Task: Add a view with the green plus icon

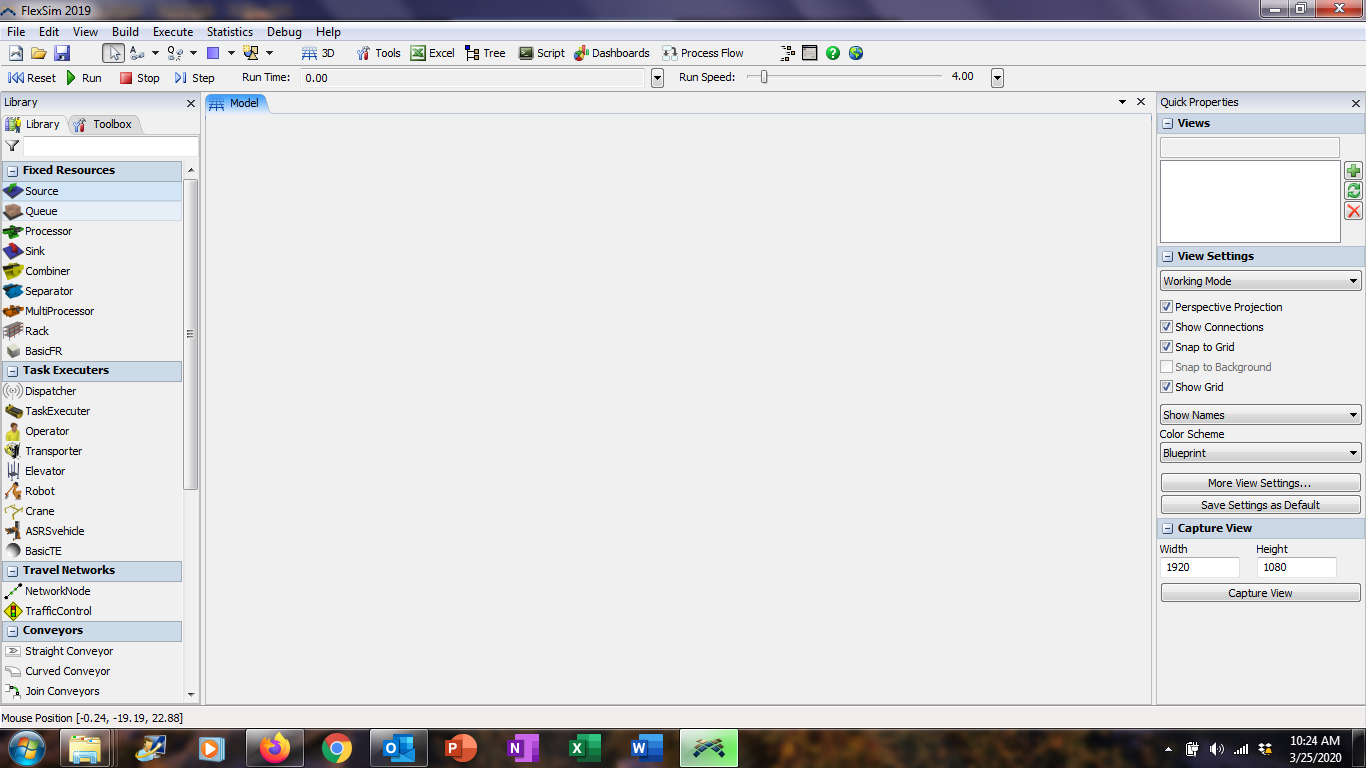Action: pos(1353,171)
